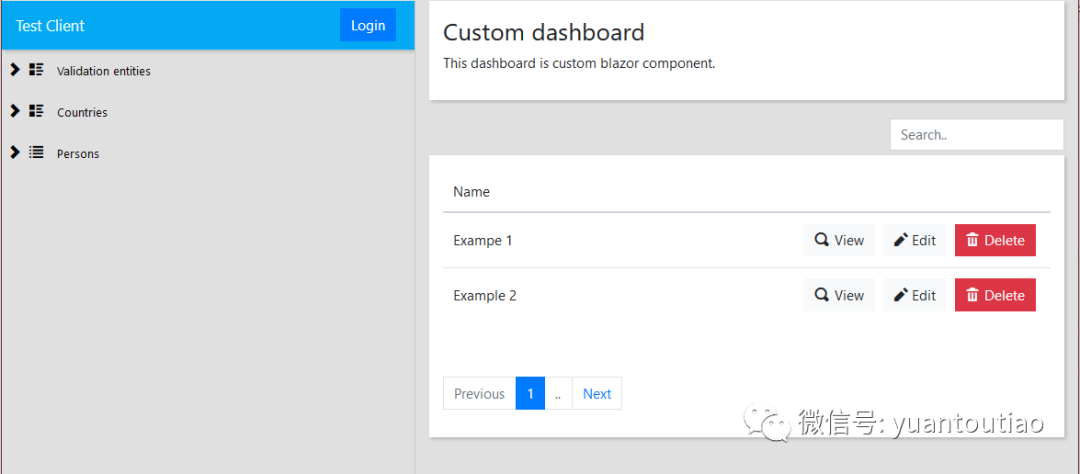This screenshot has width=1080, height=474.
Task: Select page 1 in pagination
Action: coord(530,393)
